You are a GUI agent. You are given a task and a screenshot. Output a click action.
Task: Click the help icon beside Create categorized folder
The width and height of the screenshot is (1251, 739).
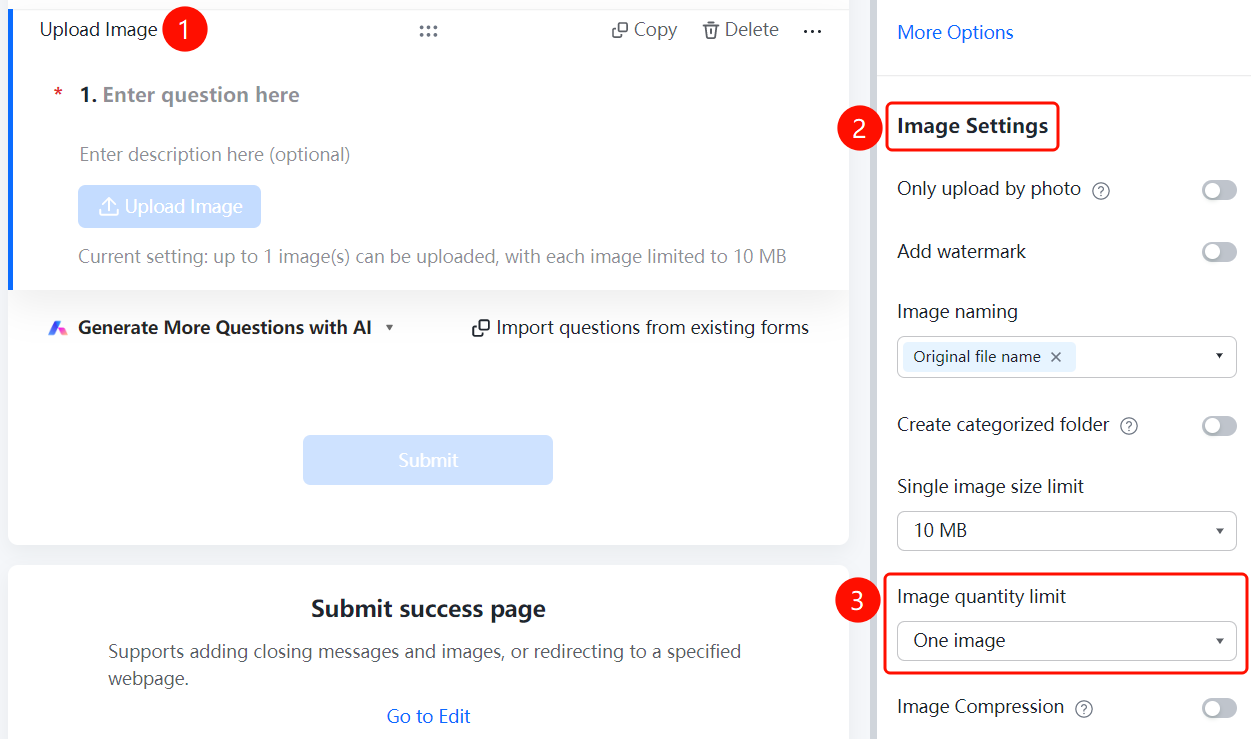(1129, 426)
